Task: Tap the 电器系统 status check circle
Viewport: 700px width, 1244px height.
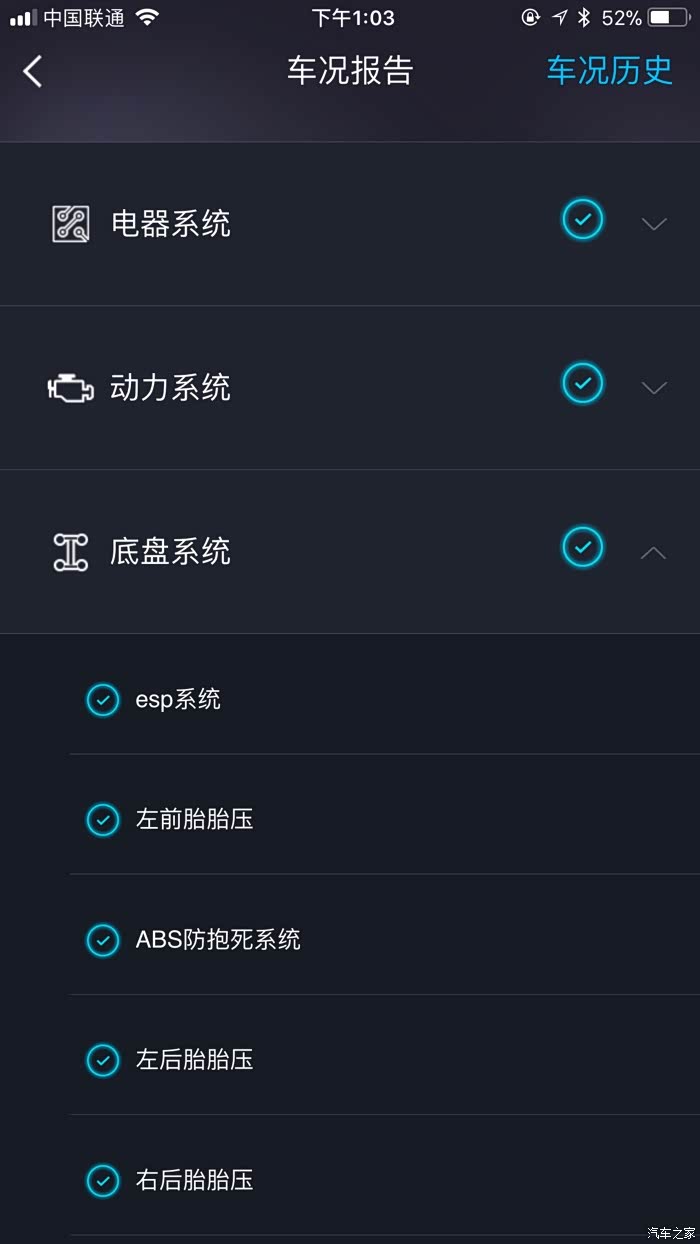Action: [x=582, y=219]
